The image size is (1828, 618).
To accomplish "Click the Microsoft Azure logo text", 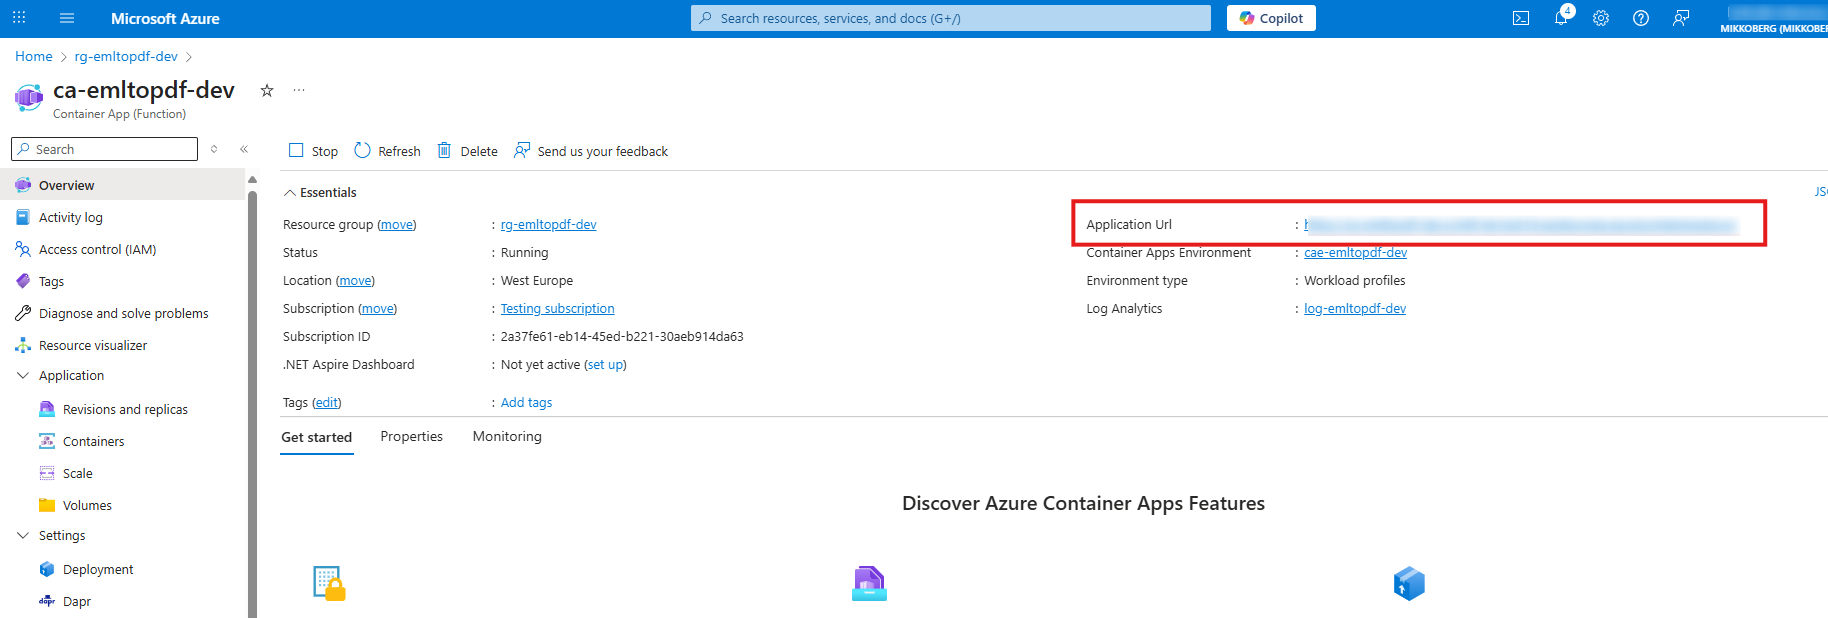I will tap(165, 18).
